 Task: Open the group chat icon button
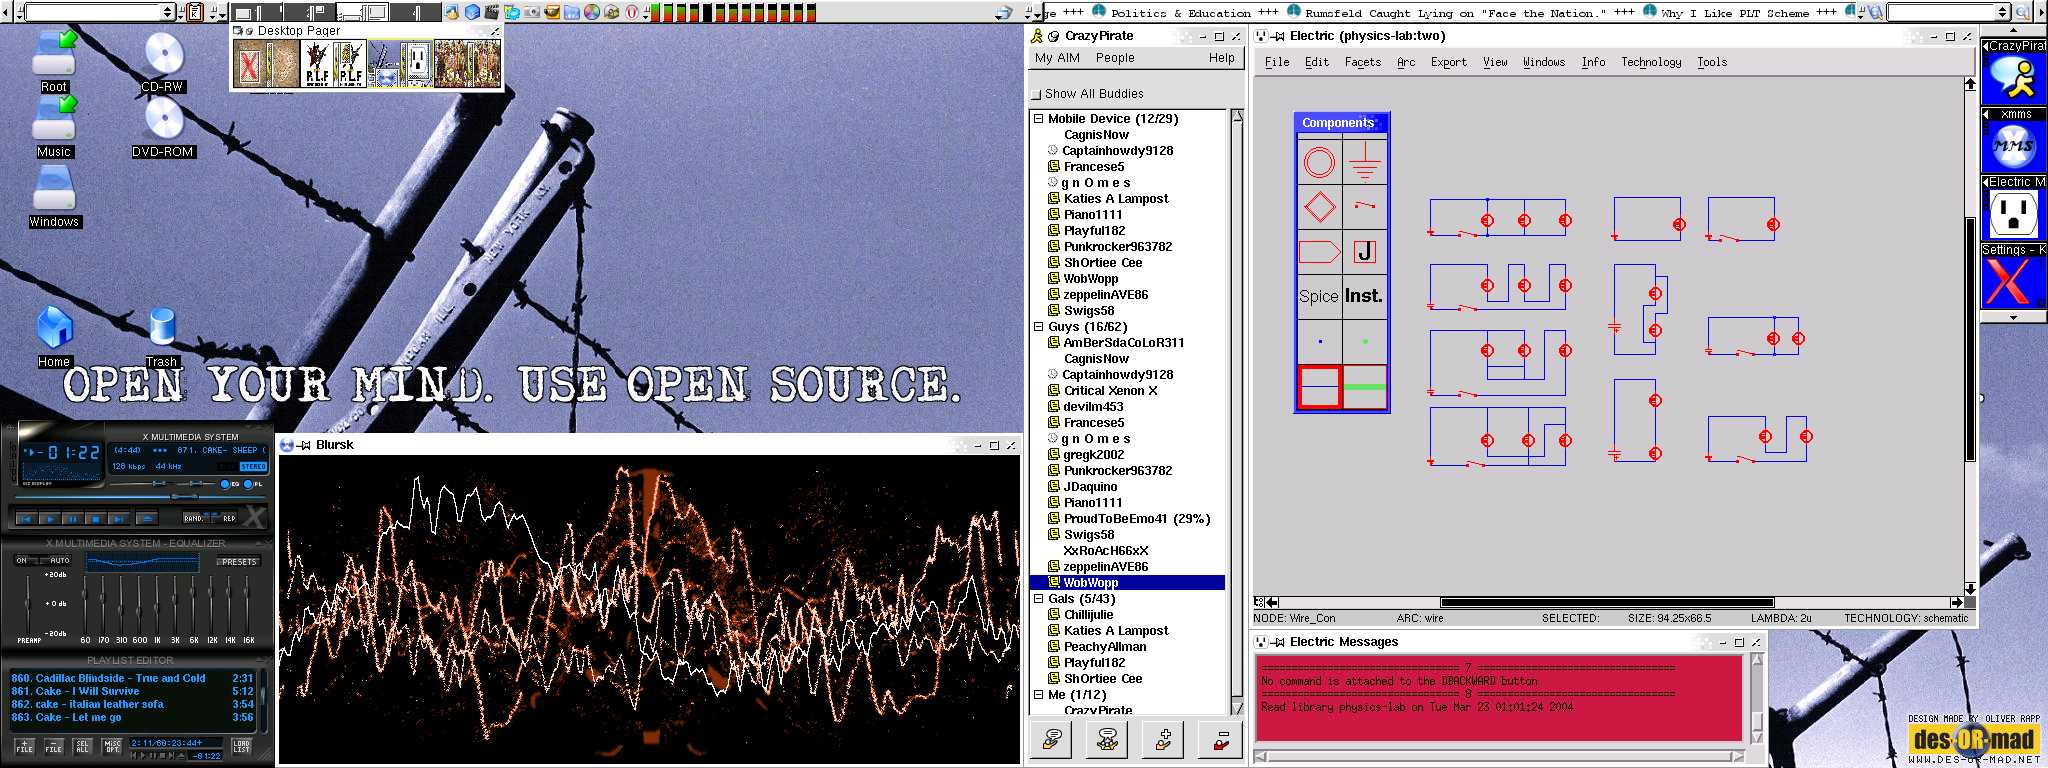tap(1107, 740)
